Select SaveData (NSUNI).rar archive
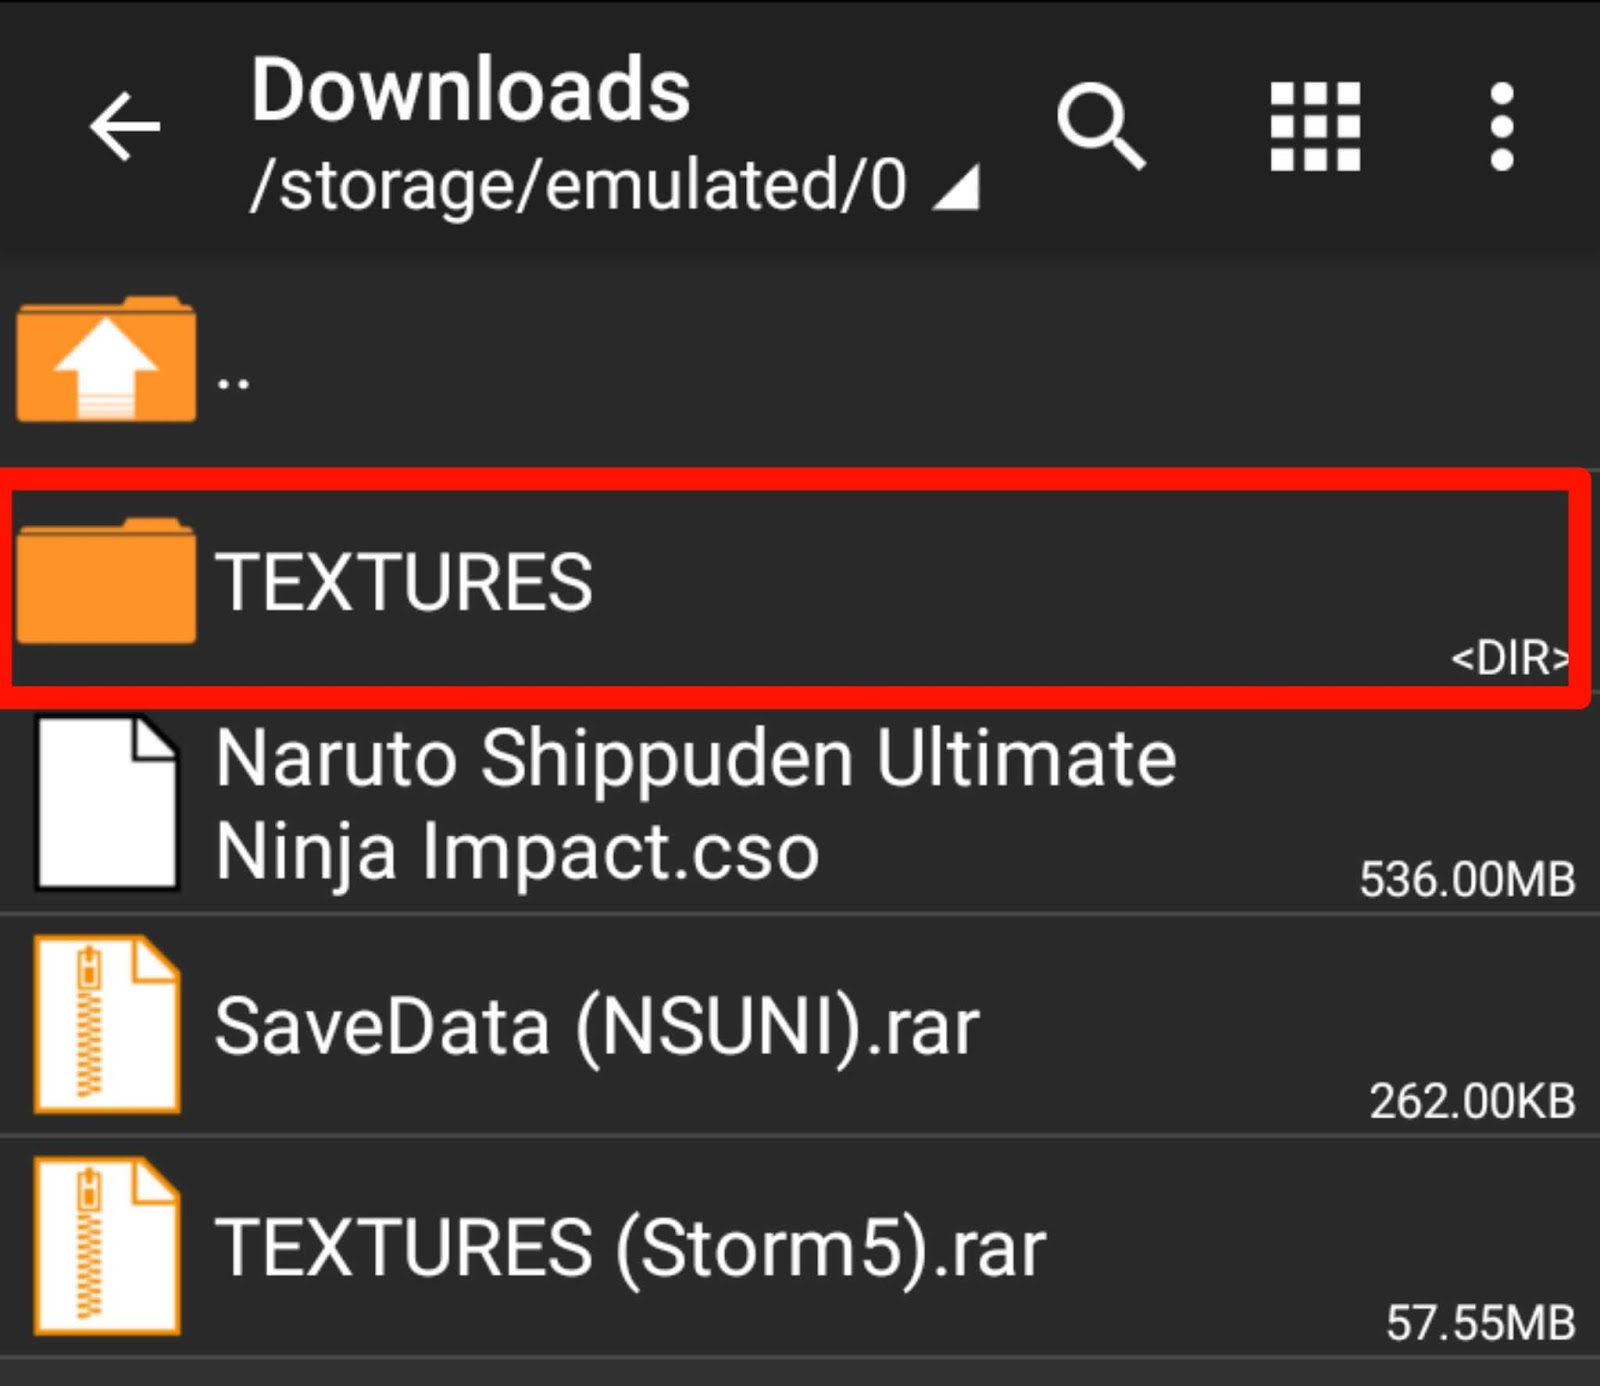1600x1386 pixels. [600, 1025]
